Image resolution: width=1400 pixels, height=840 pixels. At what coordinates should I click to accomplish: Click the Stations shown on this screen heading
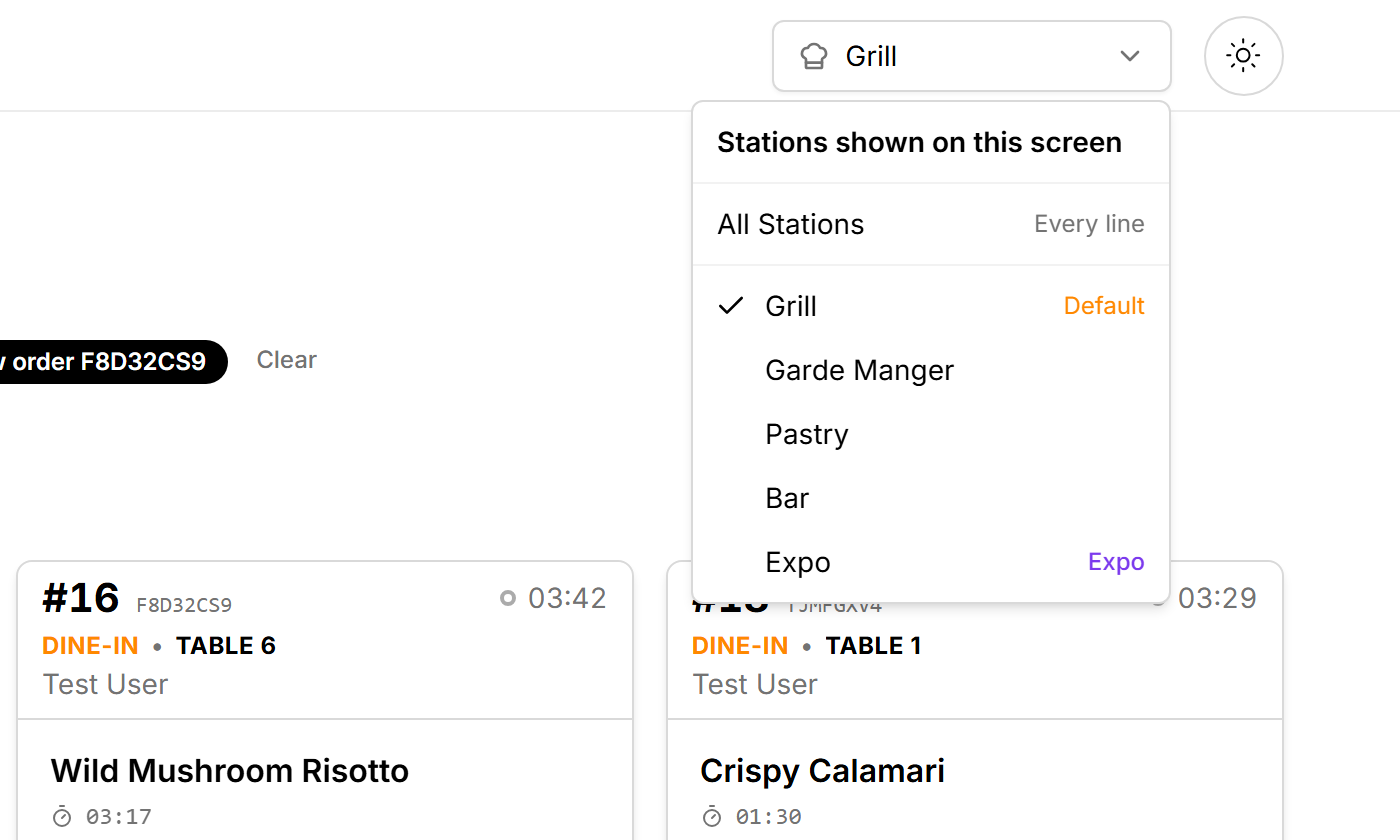[919, 142]
